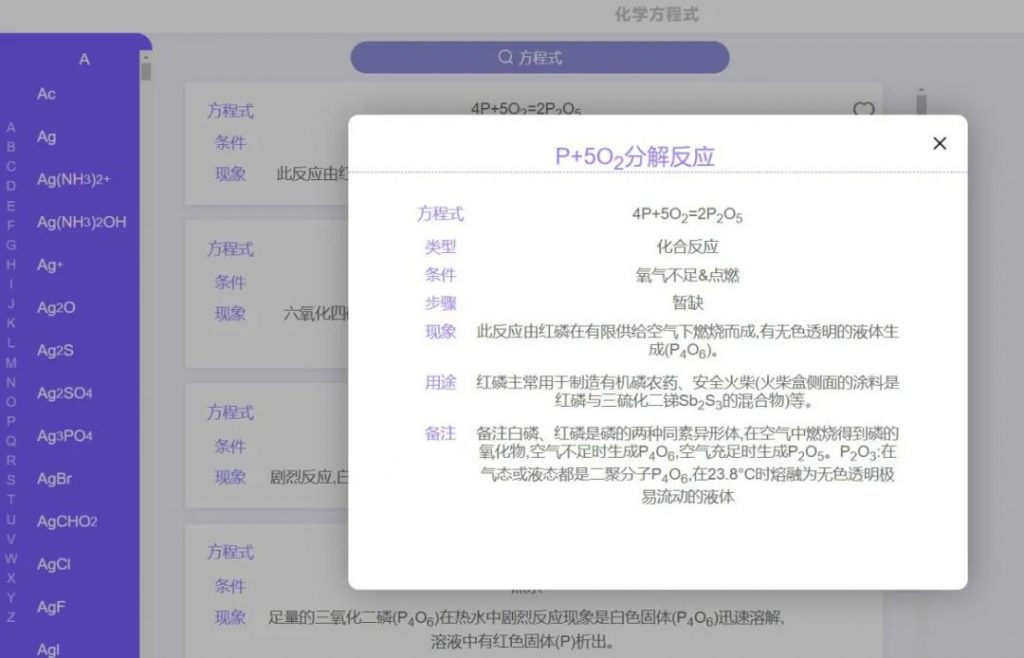This screenshot has width=1024, height=658.
Task: Click the 化合反应 type value
Action: 687,247
